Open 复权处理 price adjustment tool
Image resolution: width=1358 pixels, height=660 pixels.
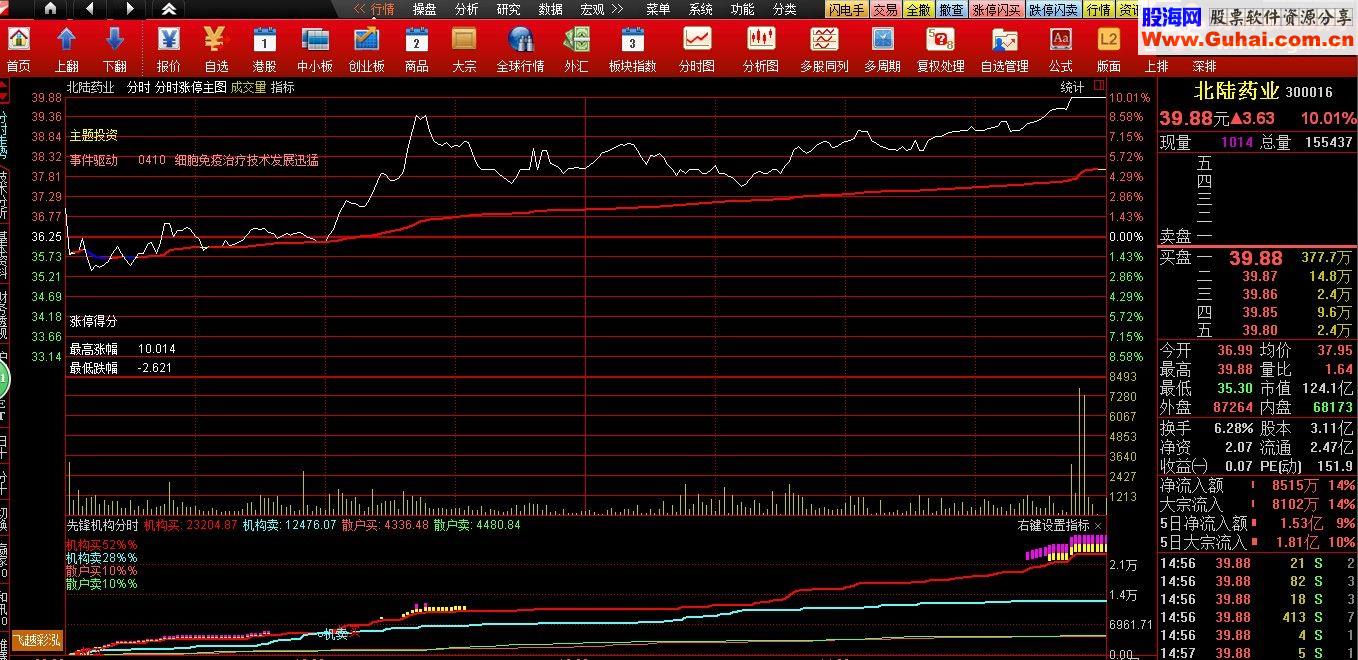(x=940, y=49)
